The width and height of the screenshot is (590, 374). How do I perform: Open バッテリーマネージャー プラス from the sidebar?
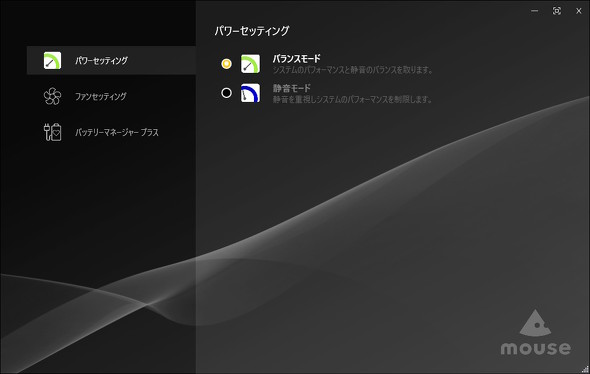(111, 132)
